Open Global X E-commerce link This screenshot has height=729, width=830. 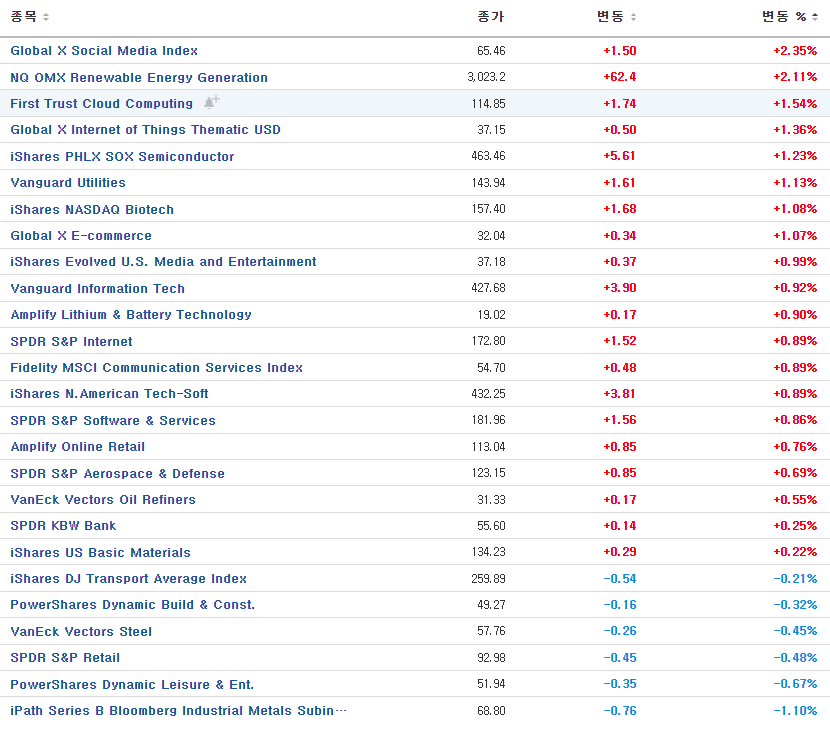[x=81, y=236]
